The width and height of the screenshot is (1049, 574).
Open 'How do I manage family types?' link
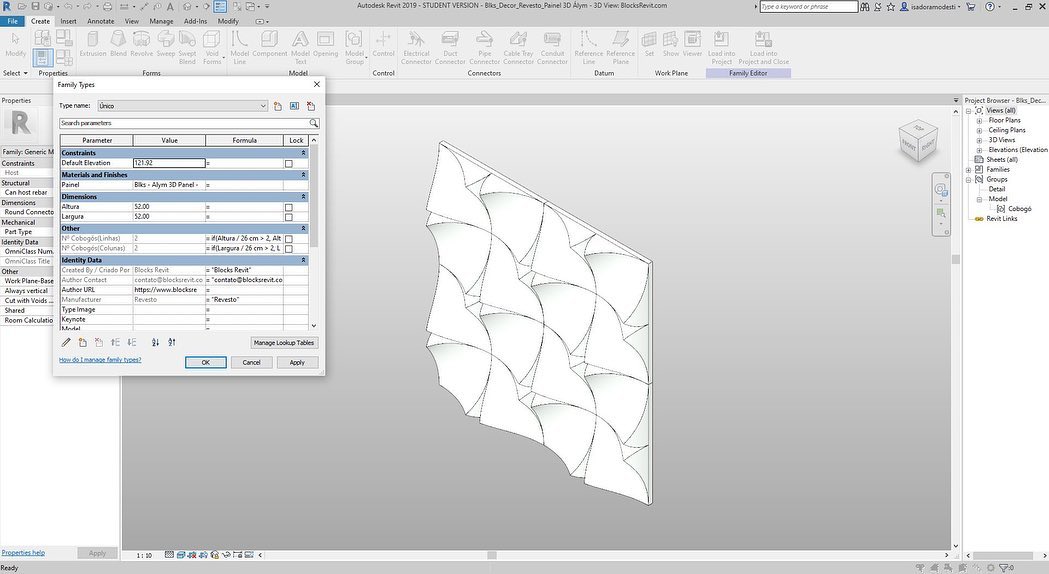click(100, 360)
